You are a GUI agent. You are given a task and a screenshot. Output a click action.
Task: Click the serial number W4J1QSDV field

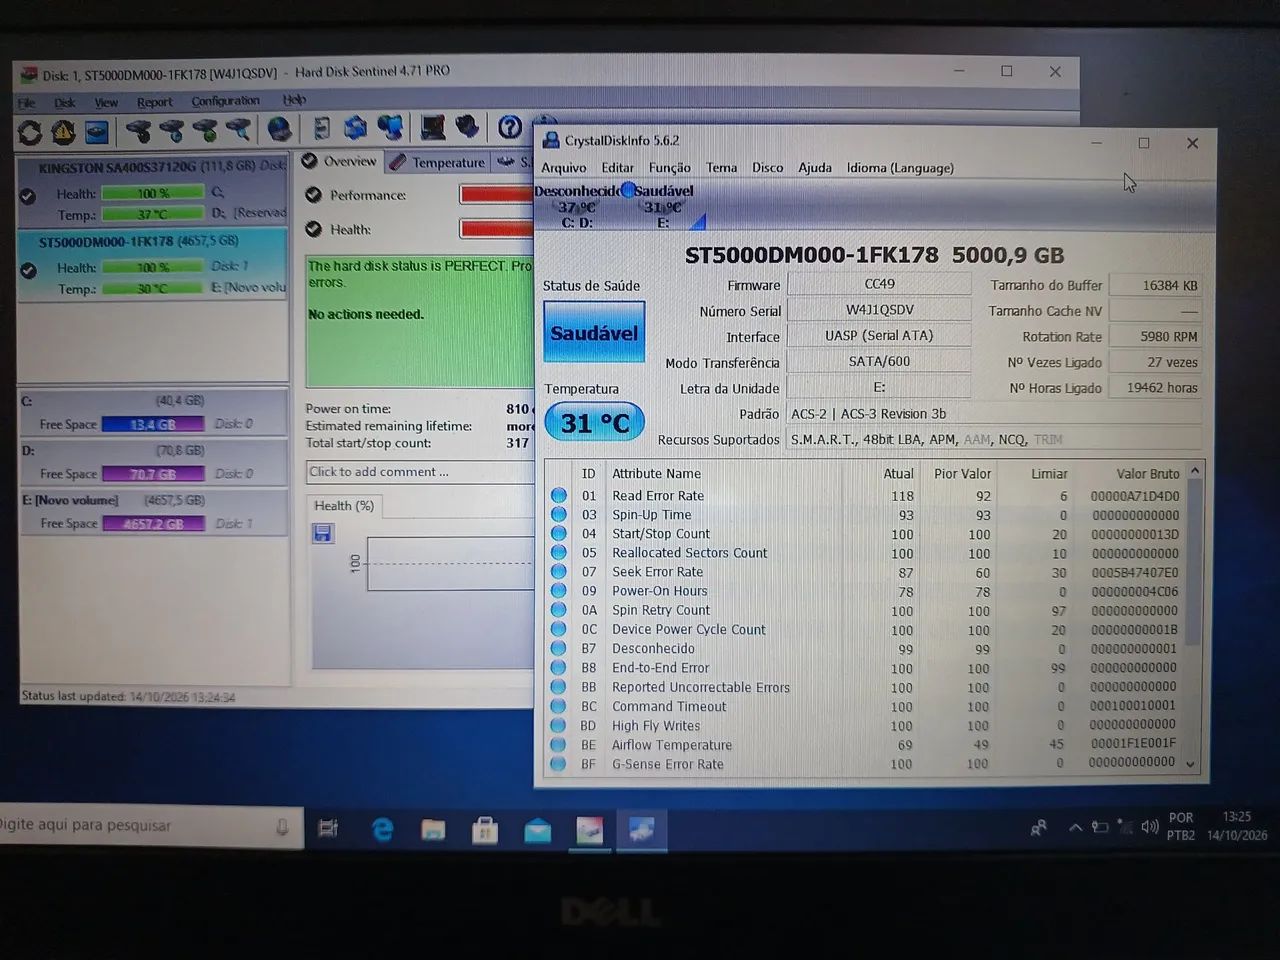click(879, 310)
